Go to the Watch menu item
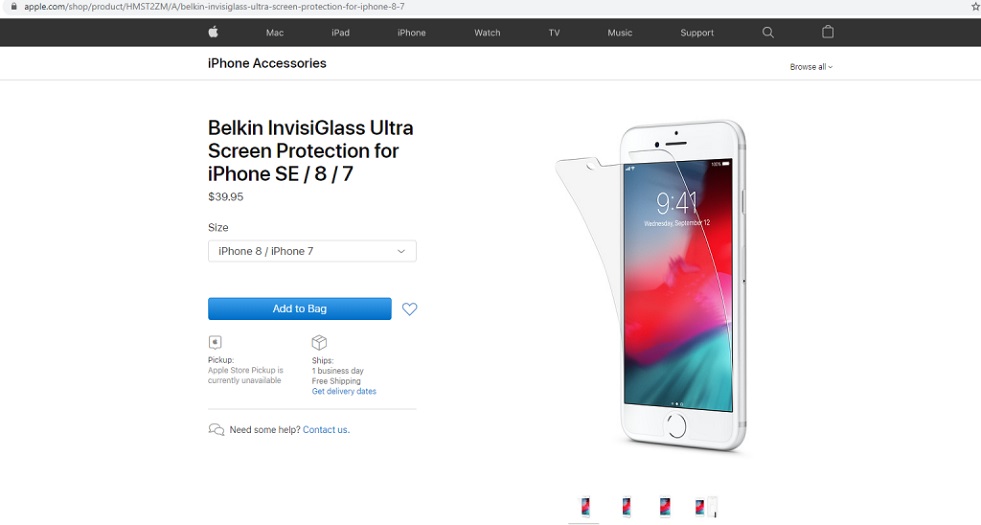 tap(487, 33)
